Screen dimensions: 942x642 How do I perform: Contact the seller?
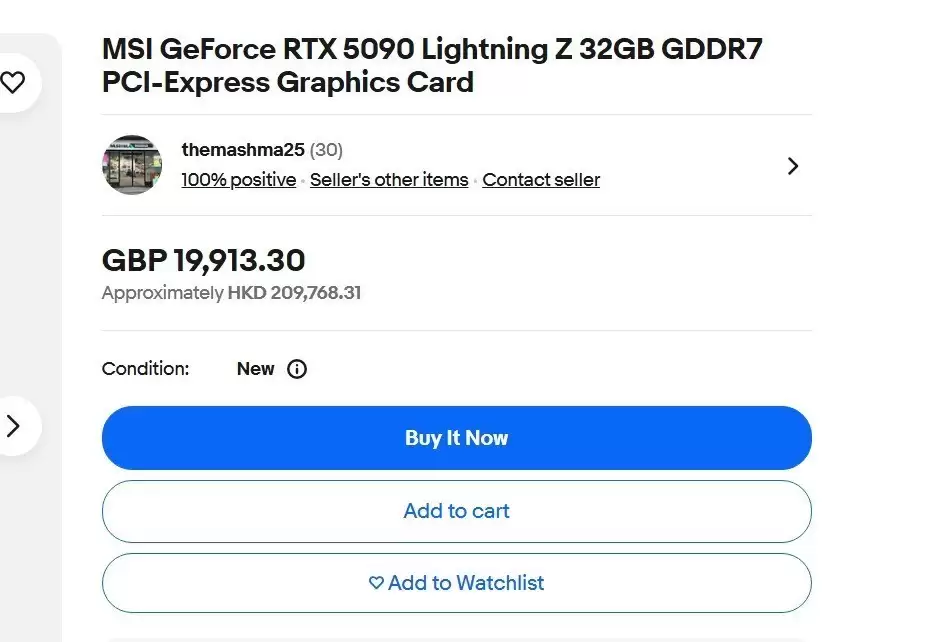pyautogui.click(x=541, y=180)
